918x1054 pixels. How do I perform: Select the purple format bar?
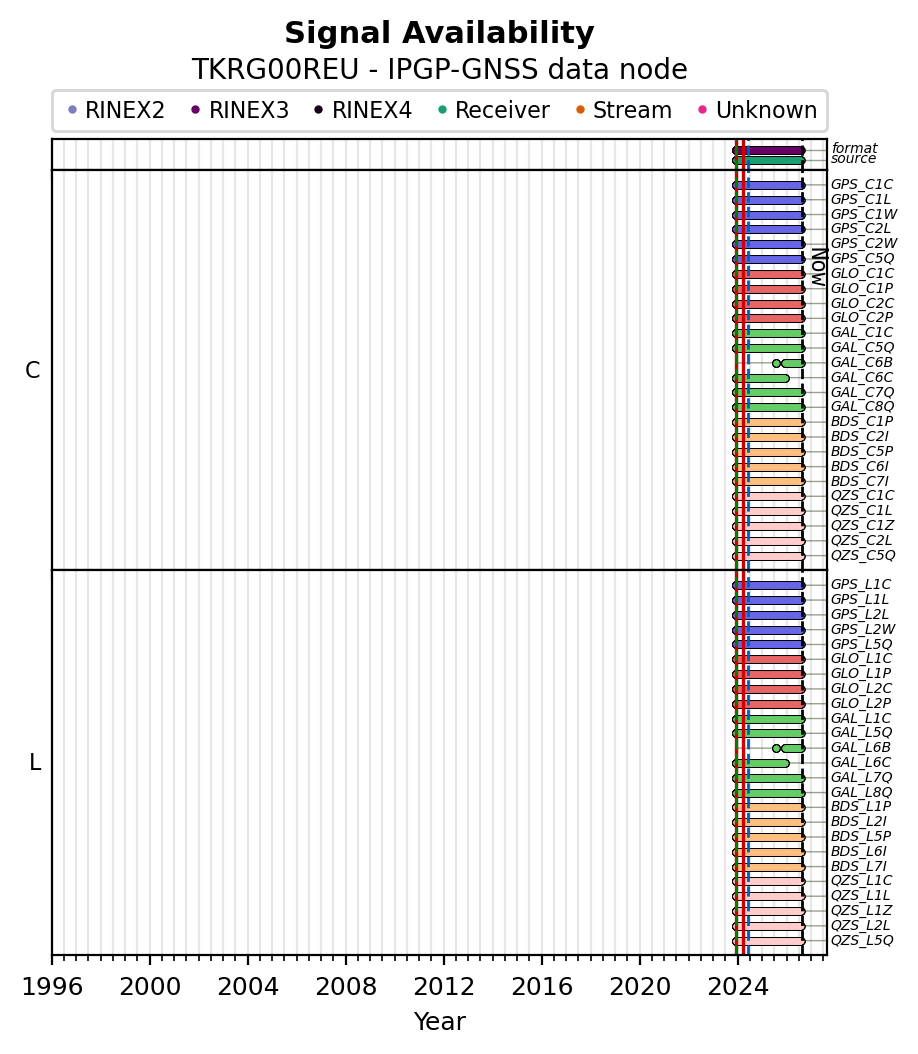pyautogui.click(x=769, y=151)
